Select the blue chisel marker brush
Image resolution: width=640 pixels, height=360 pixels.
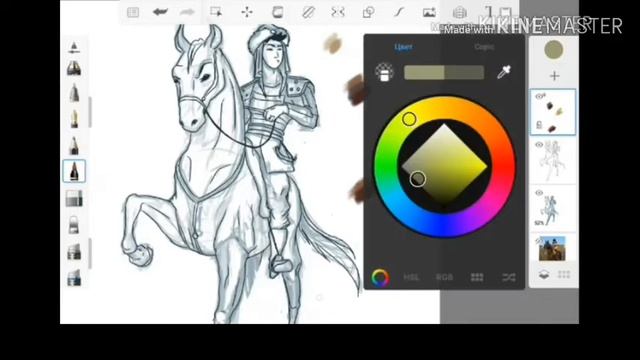[x=74, y=278]
